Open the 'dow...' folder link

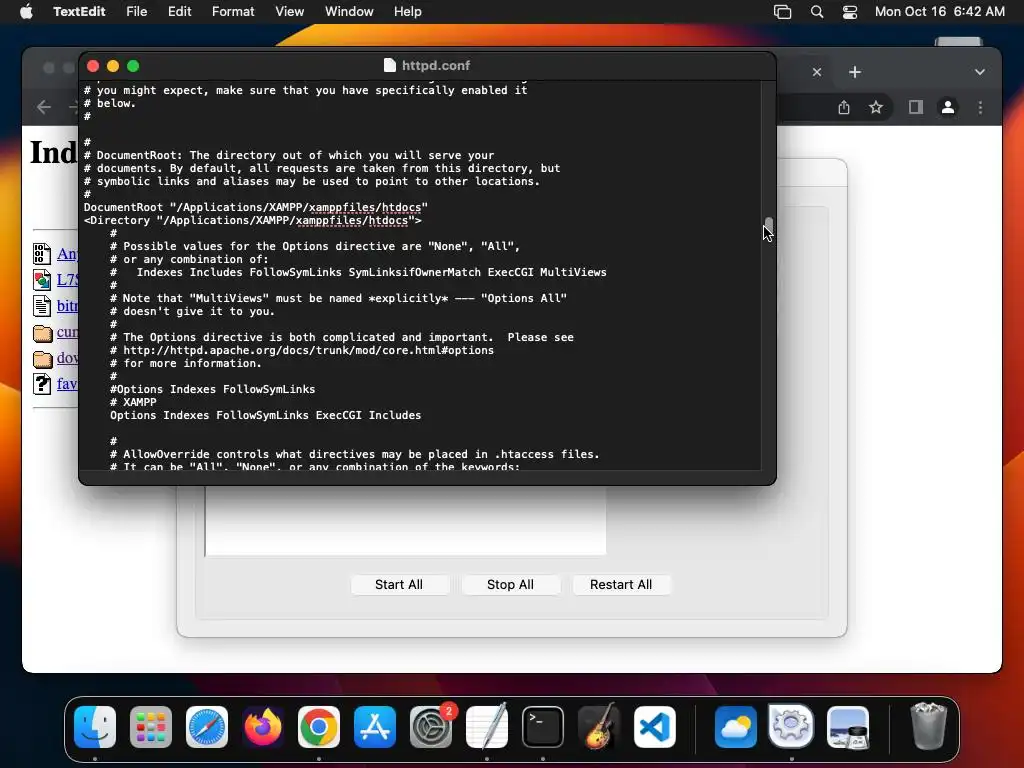pos(67,358)
